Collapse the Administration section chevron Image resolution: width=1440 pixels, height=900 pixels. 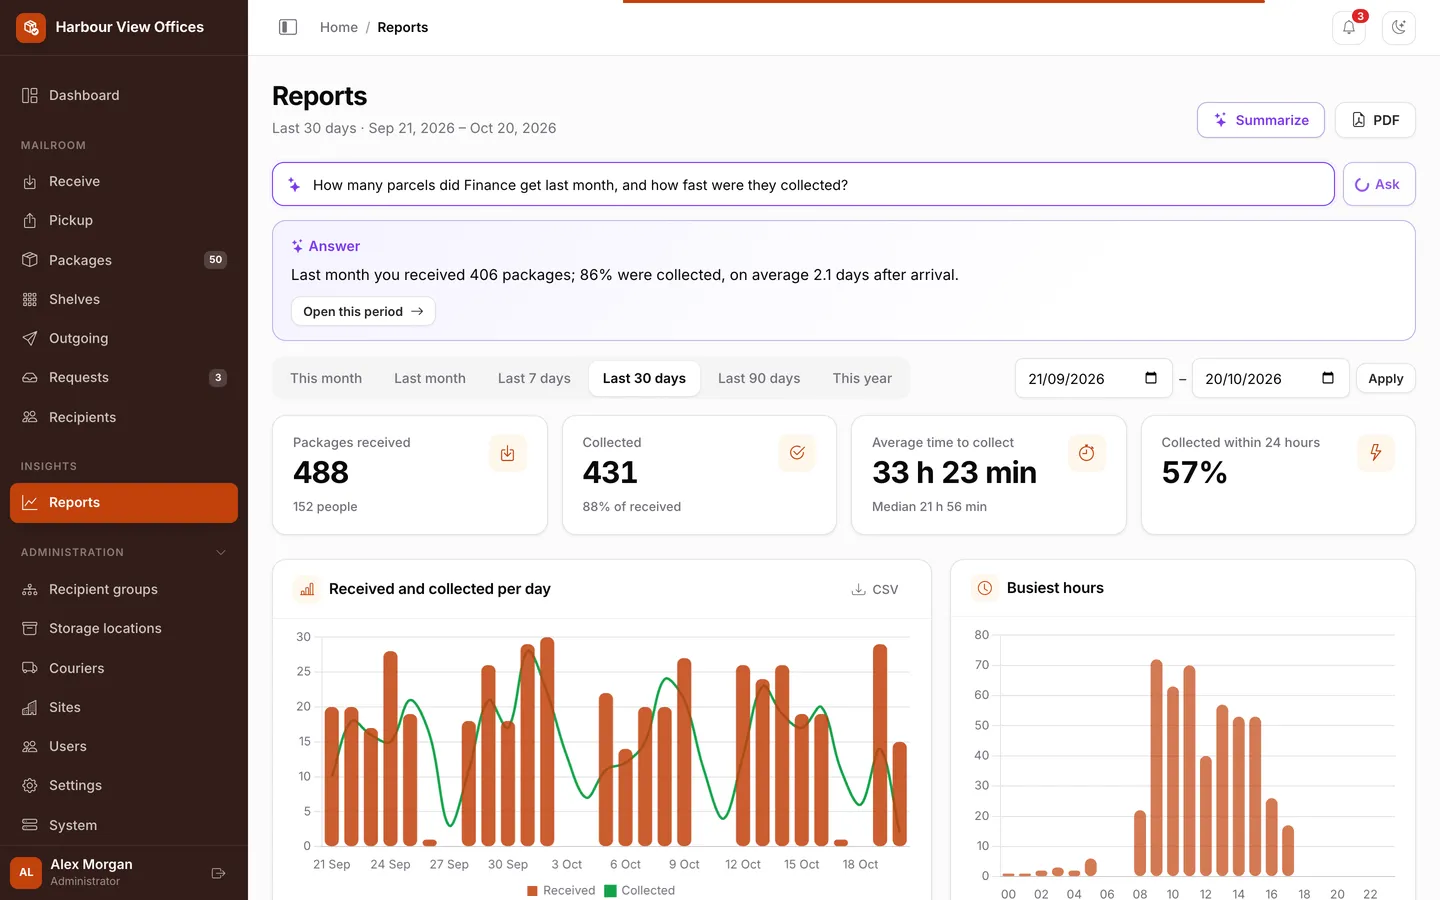[221, 552]
